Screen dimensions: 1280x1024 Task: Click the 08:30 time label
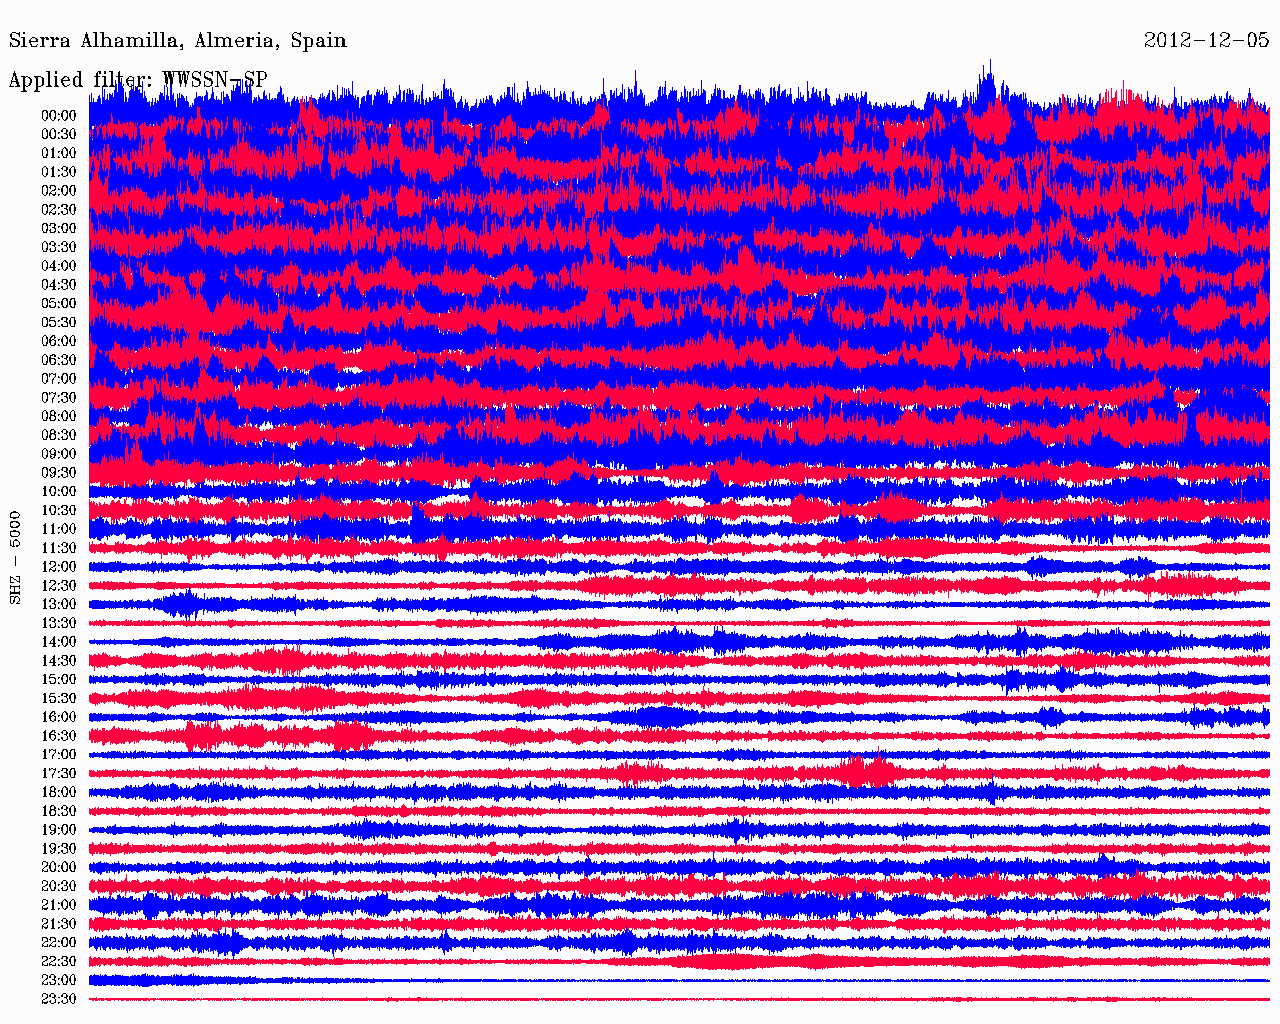click(x=59, y=435)
